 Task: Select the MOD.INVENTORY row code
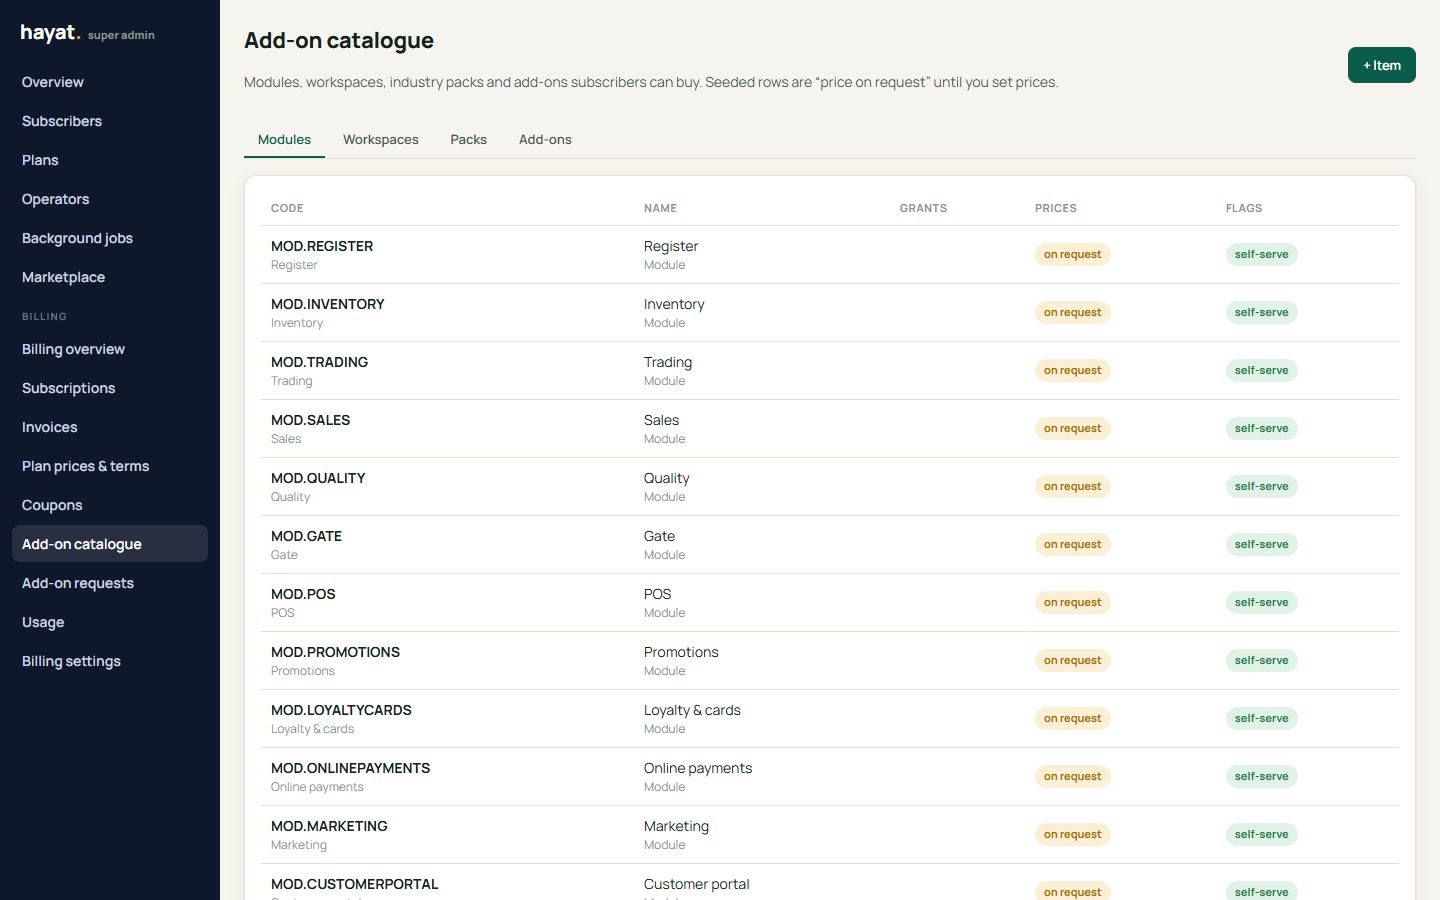point(328,304)
